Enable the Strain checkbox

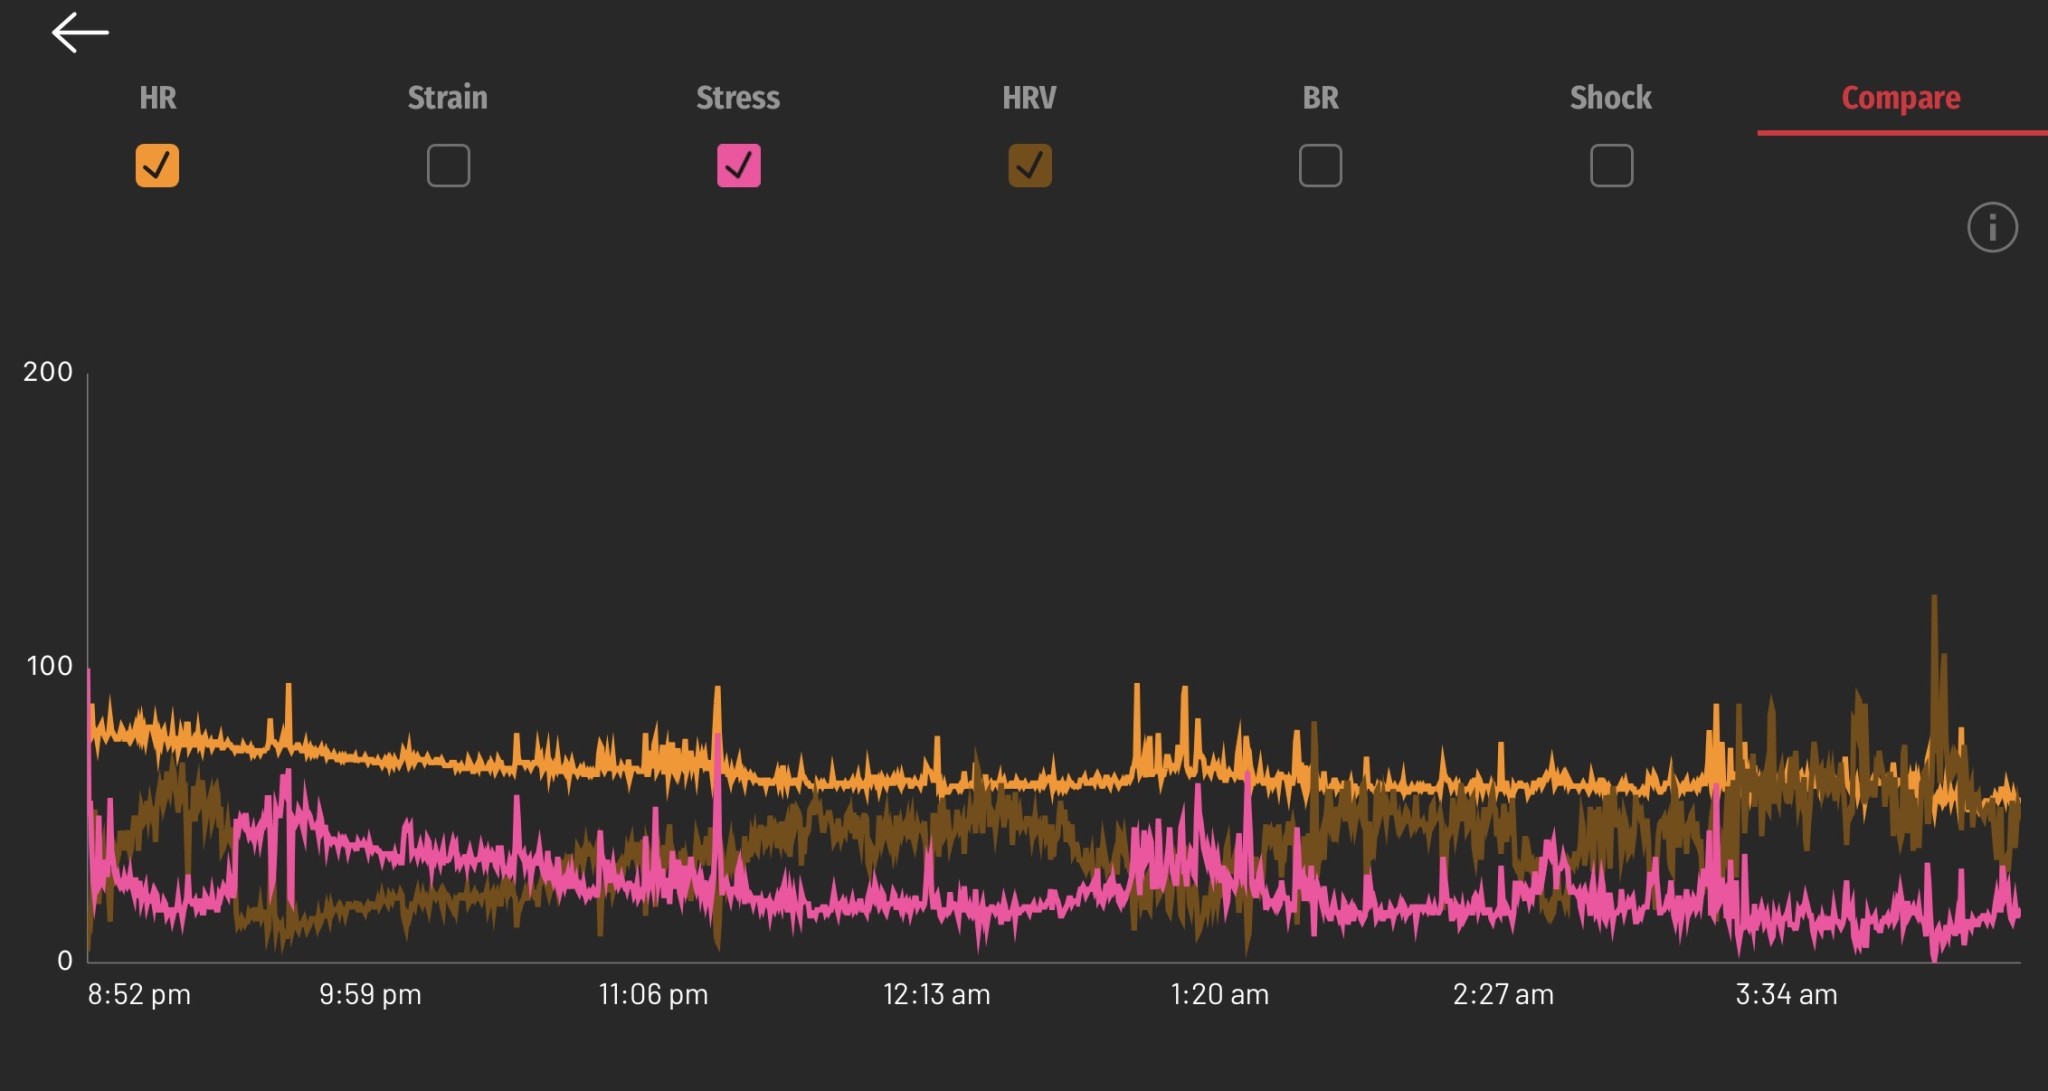pos(448,166)
